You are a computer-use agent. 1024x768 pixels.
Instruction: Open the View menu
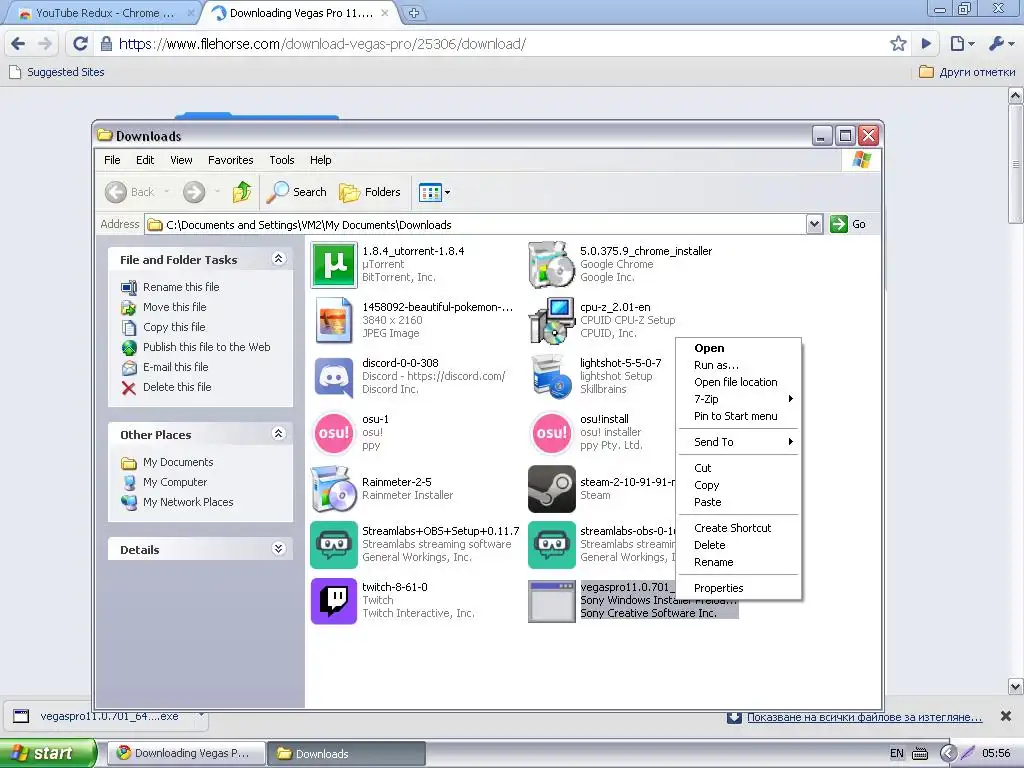pos(181,160)
